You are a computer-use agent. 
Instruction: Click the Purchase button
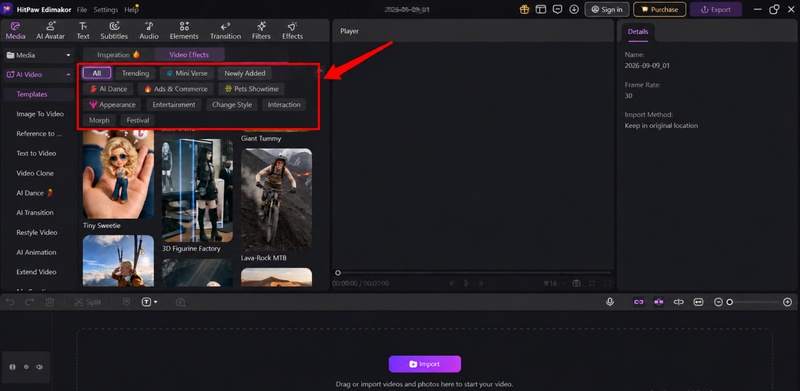click(660, 10)
